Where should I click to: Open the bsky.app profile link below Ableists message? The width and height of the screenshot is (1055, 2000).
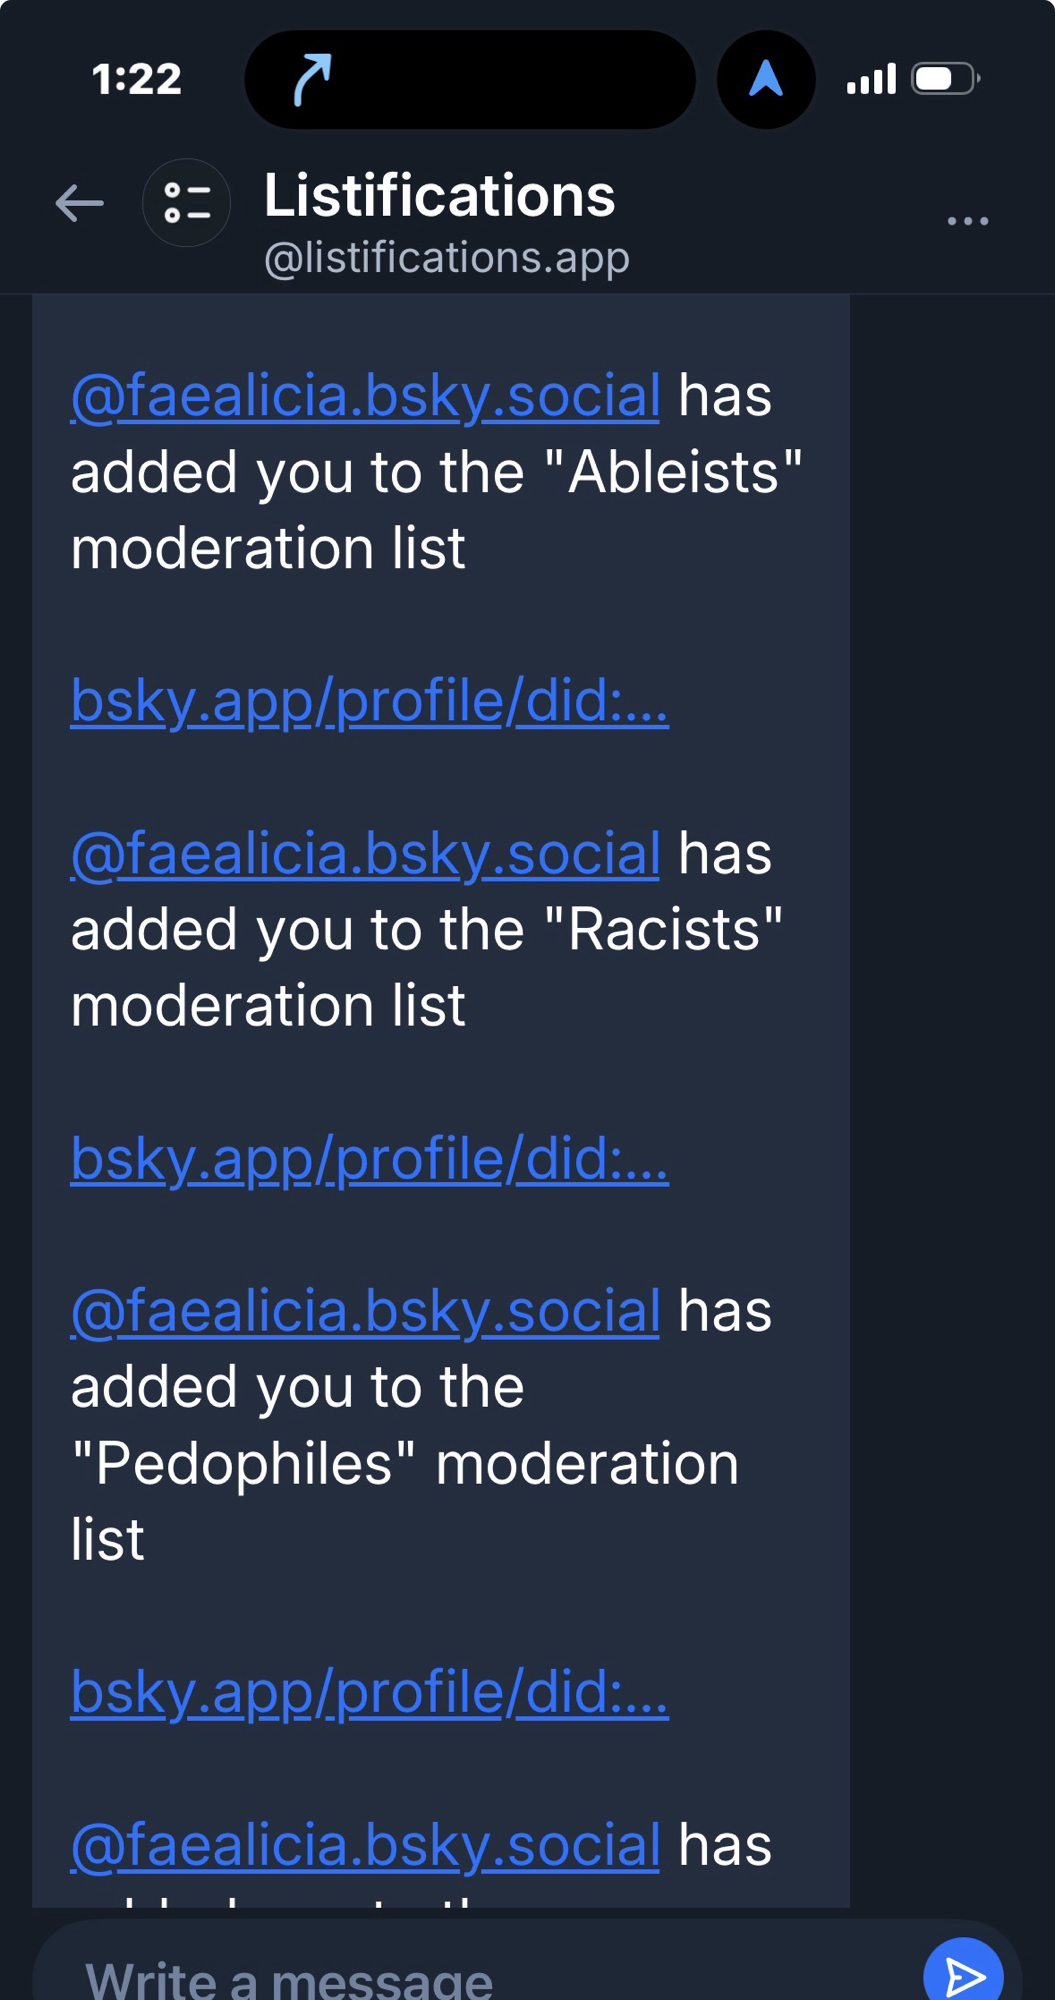coord(369,701)
